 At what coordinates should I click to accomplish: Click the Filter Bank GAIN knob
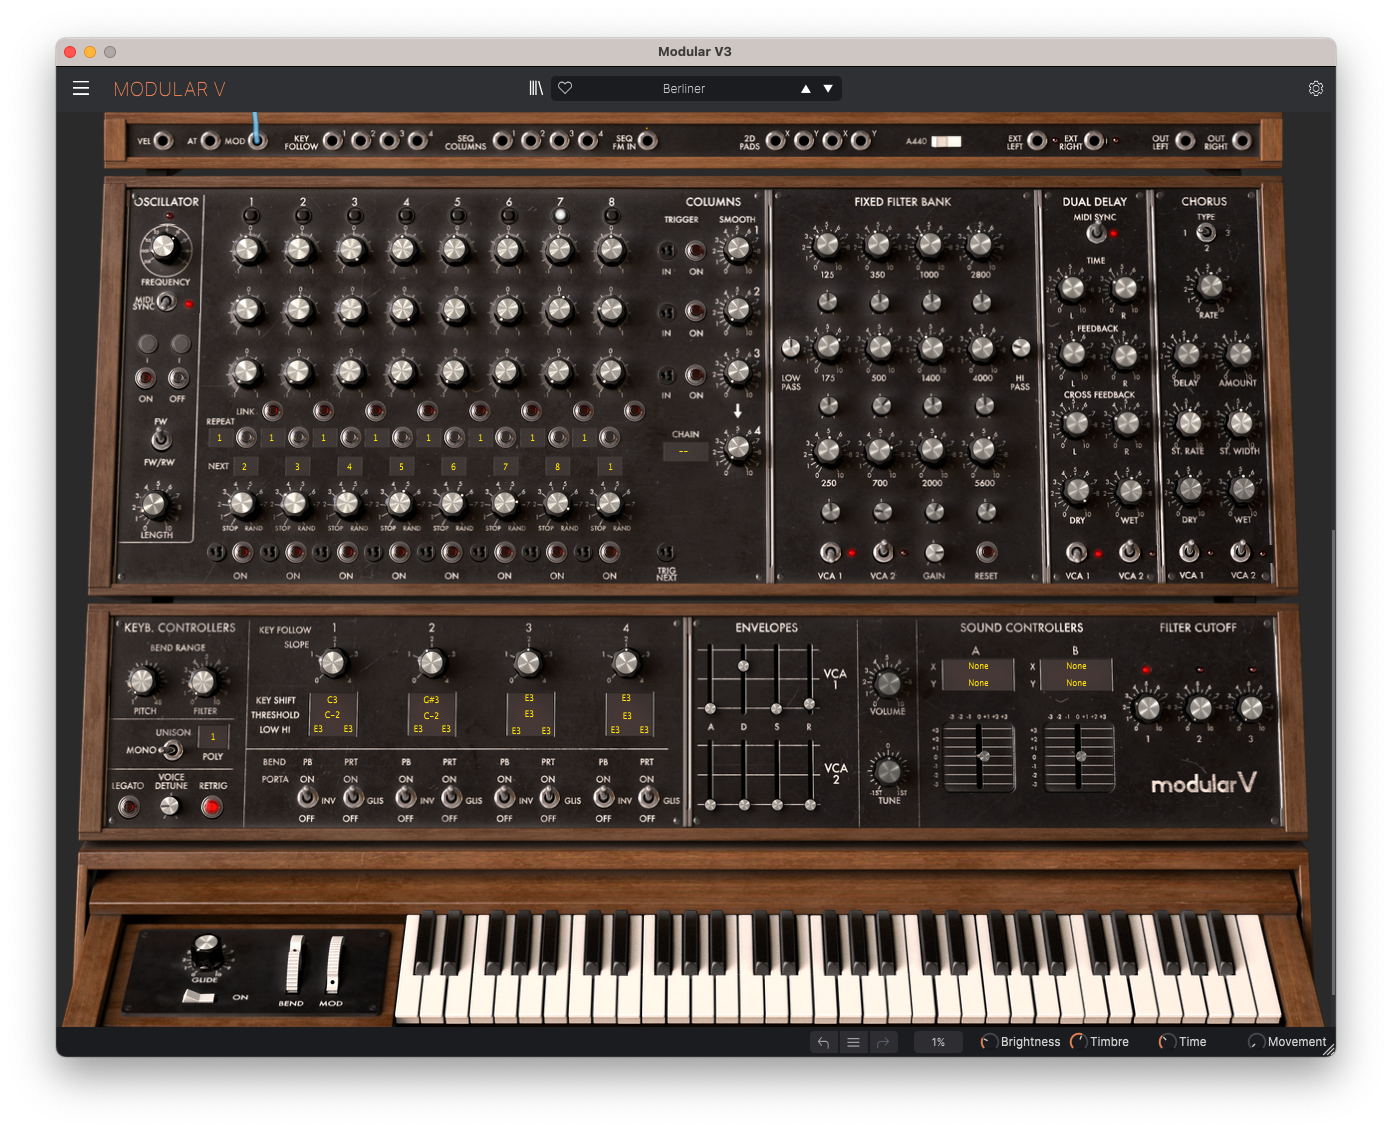[934, 552]
